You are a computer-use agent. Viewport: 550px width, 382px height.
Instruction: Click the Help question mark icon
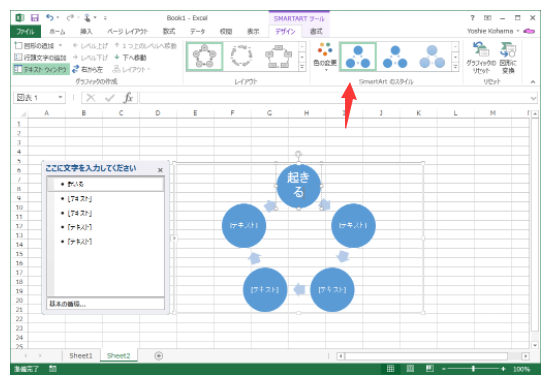[472, 18]
